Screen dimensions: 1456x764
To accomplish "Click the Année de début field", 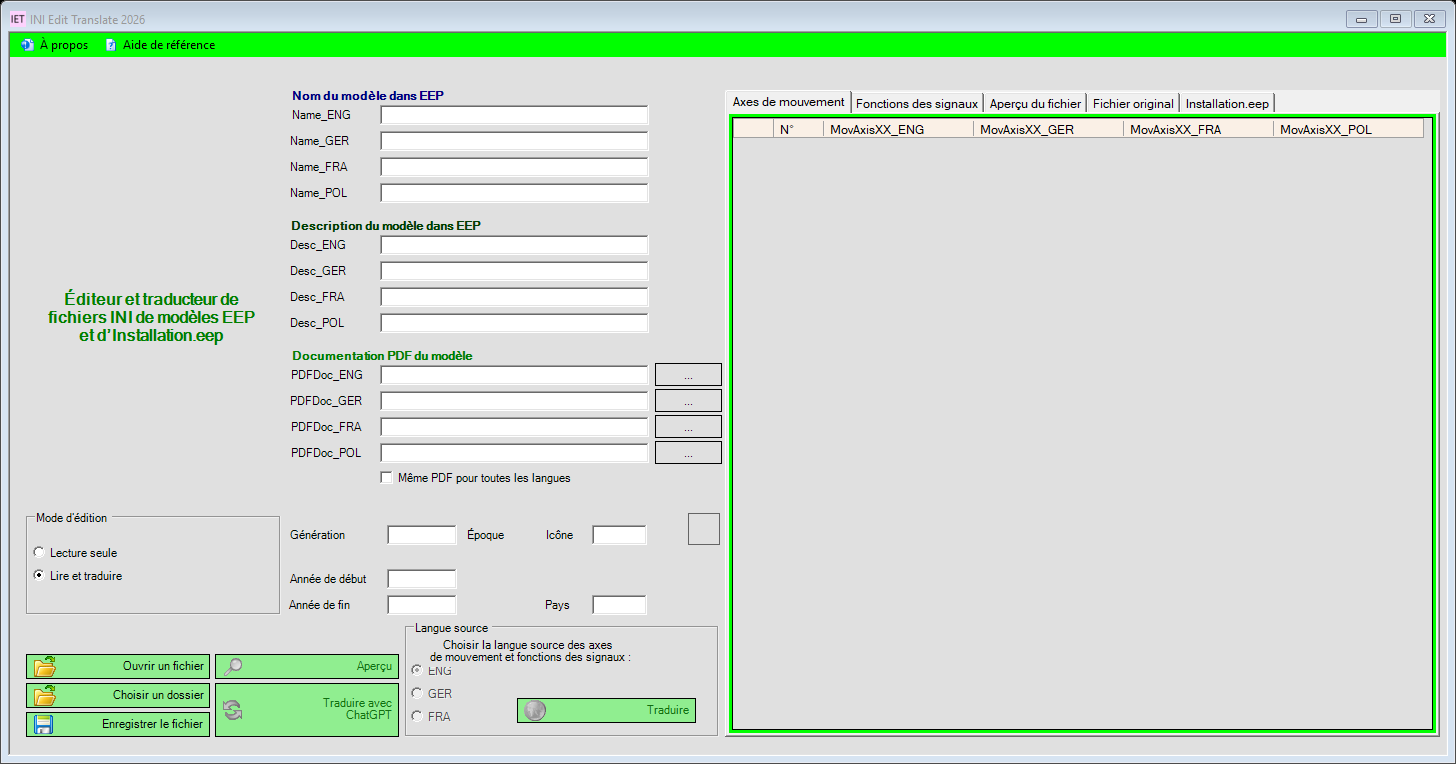I will tap(422, 579).
